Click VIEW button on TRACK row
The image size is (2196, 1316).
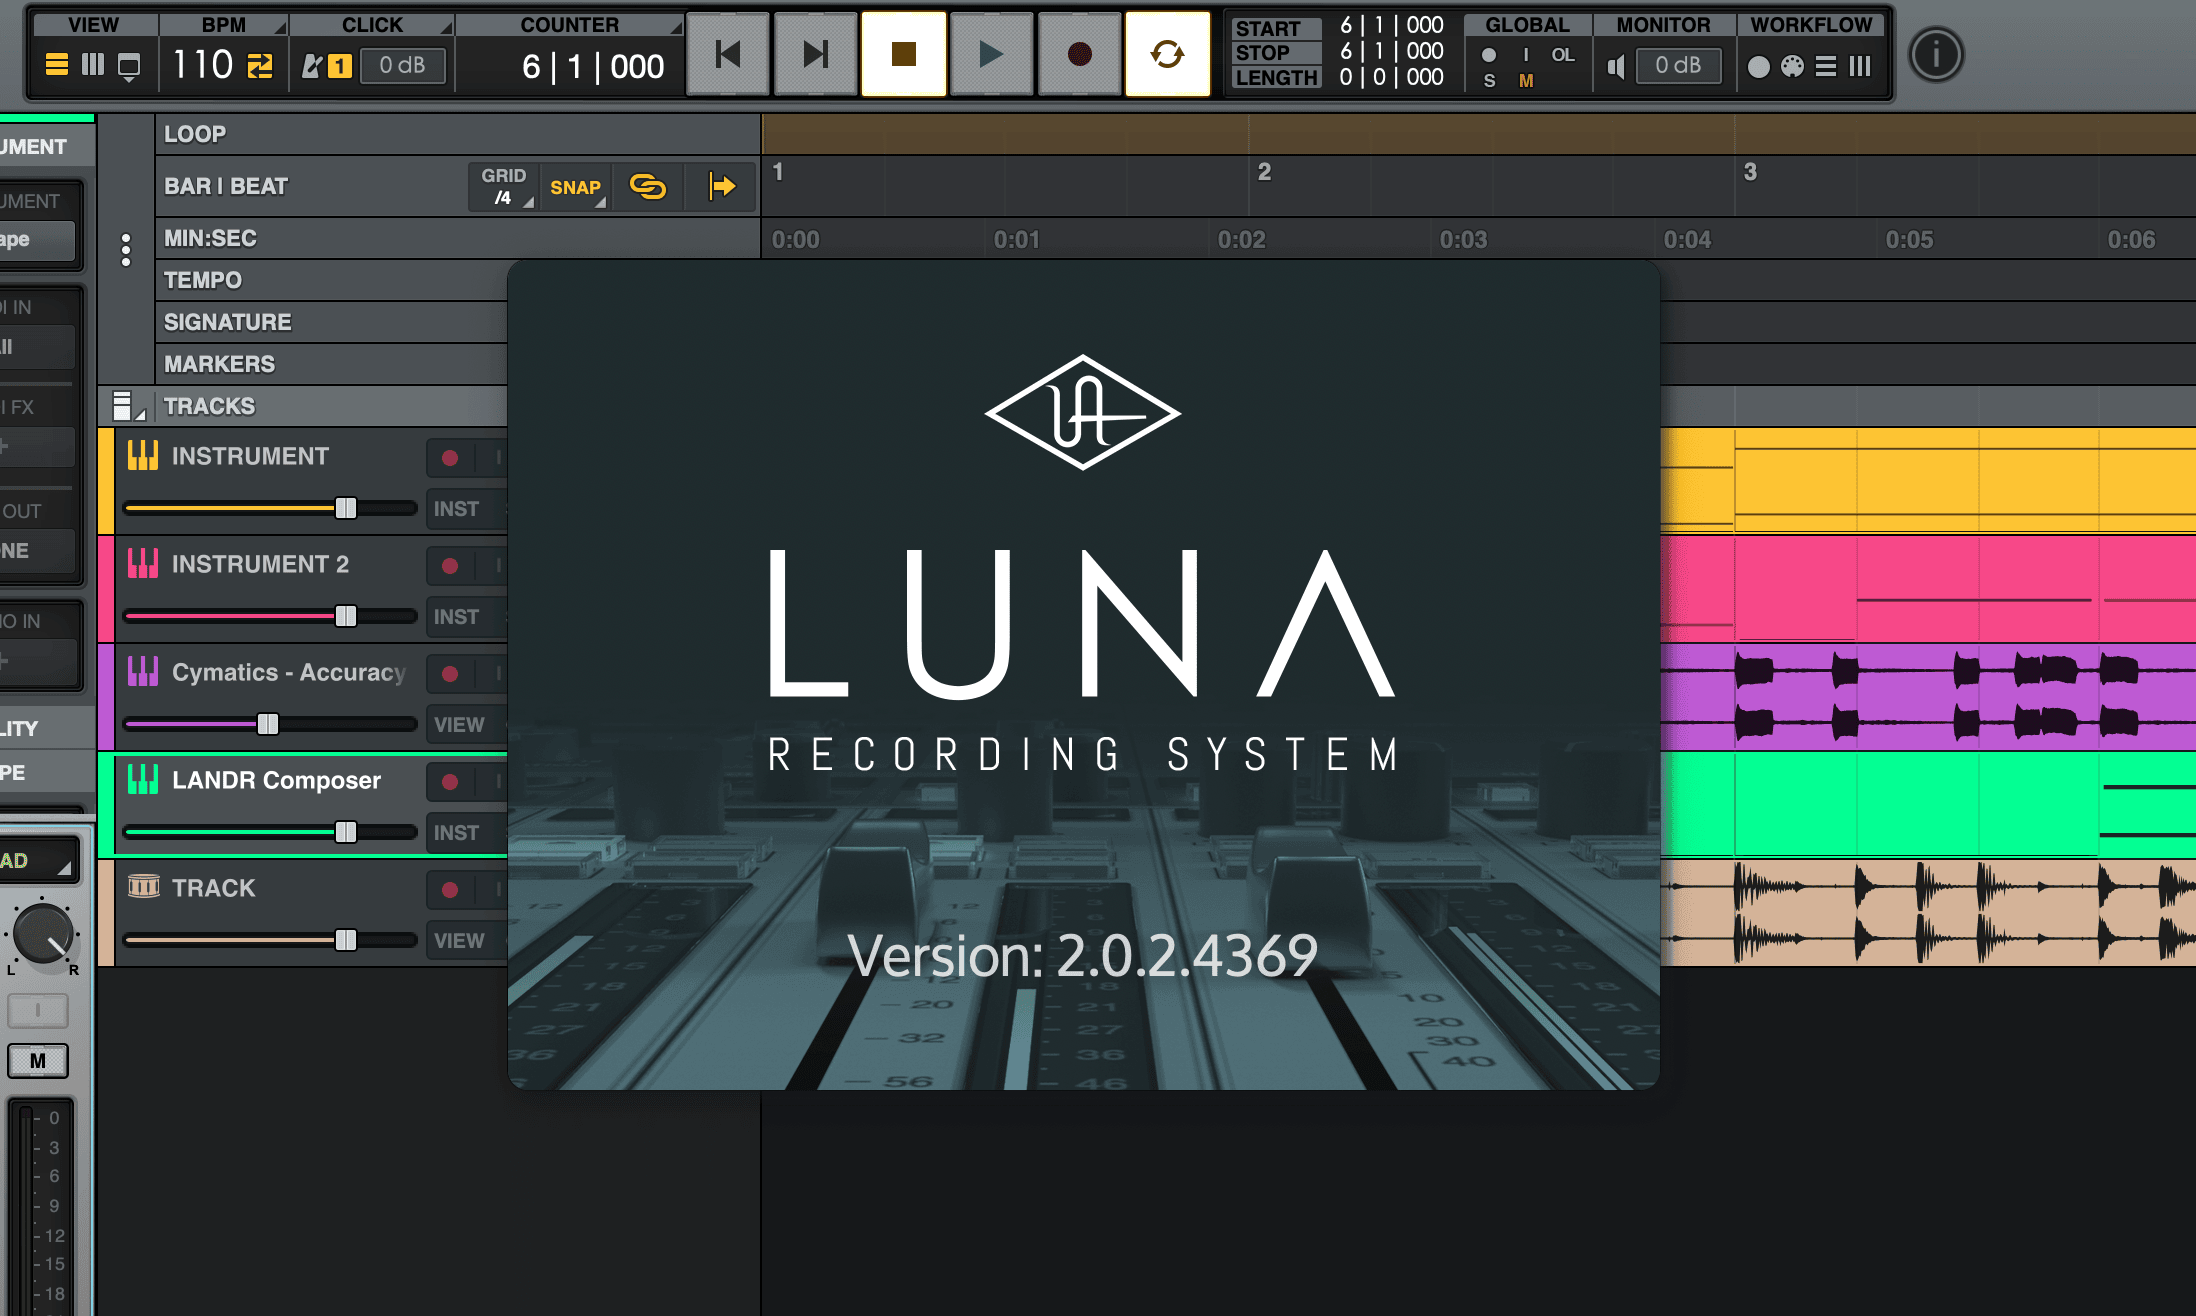coord(459,941)
